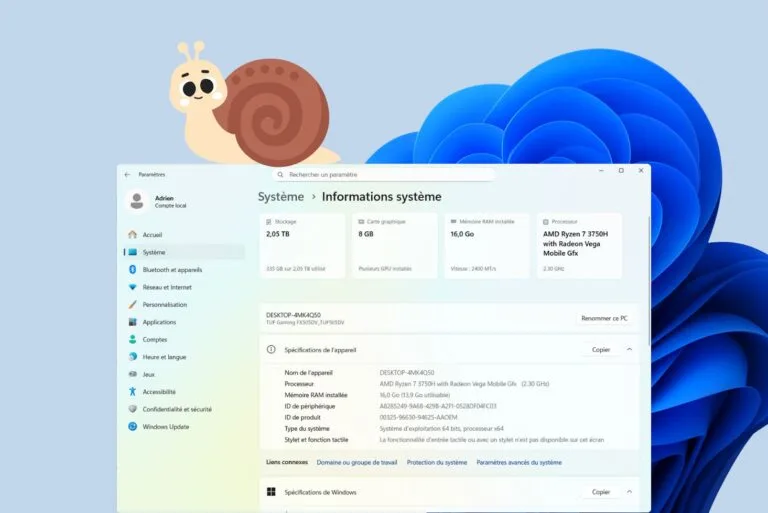Click the Renommer ce PC button

pyautogui.click(x=603, y=318)
